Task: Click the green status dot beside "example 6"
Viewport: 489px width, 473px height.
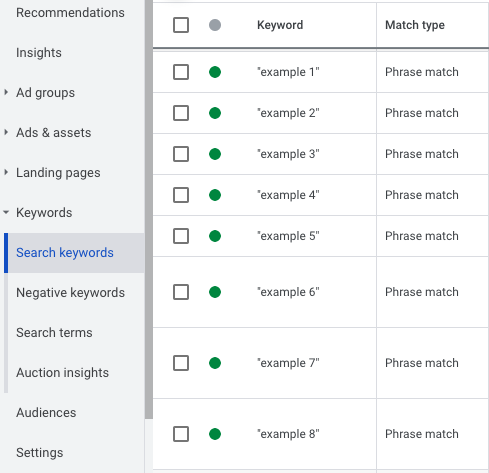Action: [x=215, y=292]
